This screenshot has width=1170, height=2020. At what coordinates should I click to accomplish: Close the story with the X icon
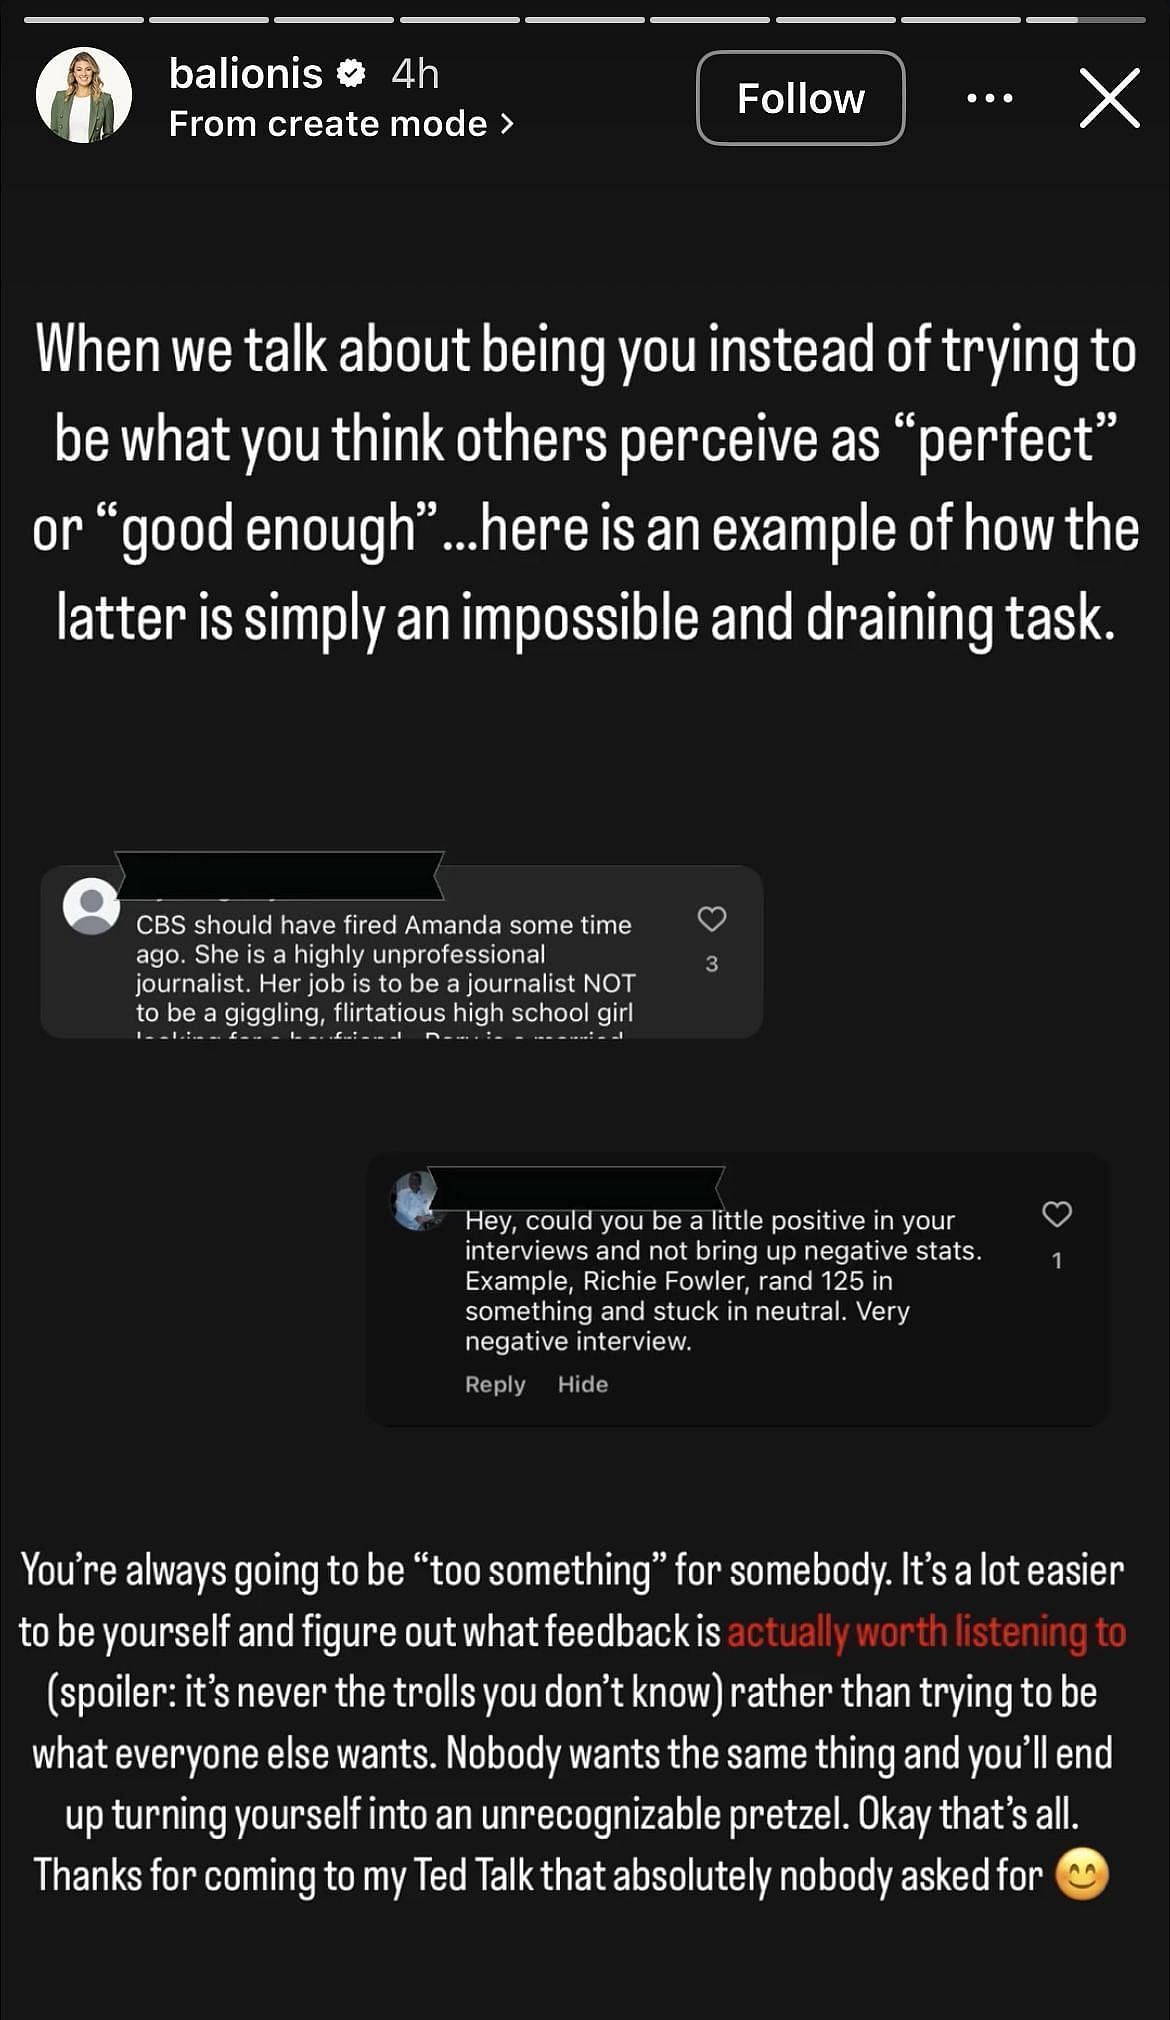click(x=1109, y=98)
